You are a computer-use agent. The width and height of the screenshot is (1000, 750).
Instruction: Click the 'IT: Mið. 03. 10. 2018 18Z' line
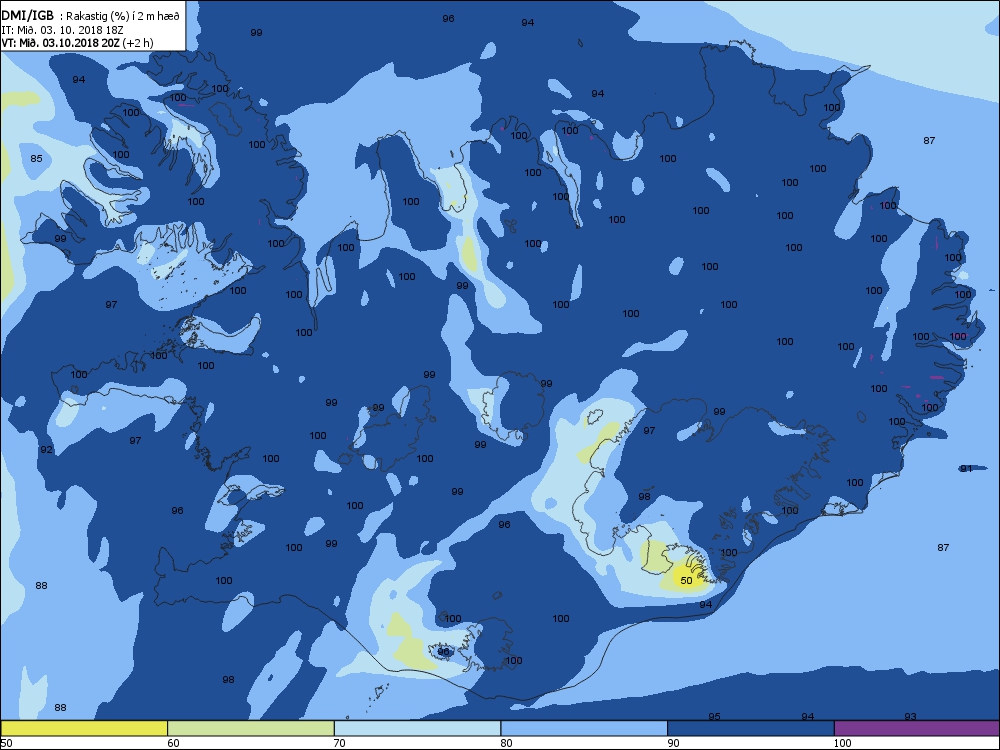pos(62,30)
